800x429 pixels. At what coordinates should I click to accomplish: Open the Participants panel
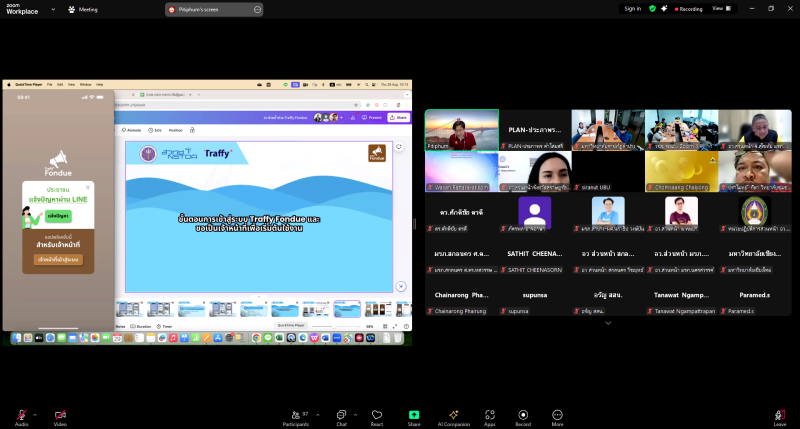[296, 415]
